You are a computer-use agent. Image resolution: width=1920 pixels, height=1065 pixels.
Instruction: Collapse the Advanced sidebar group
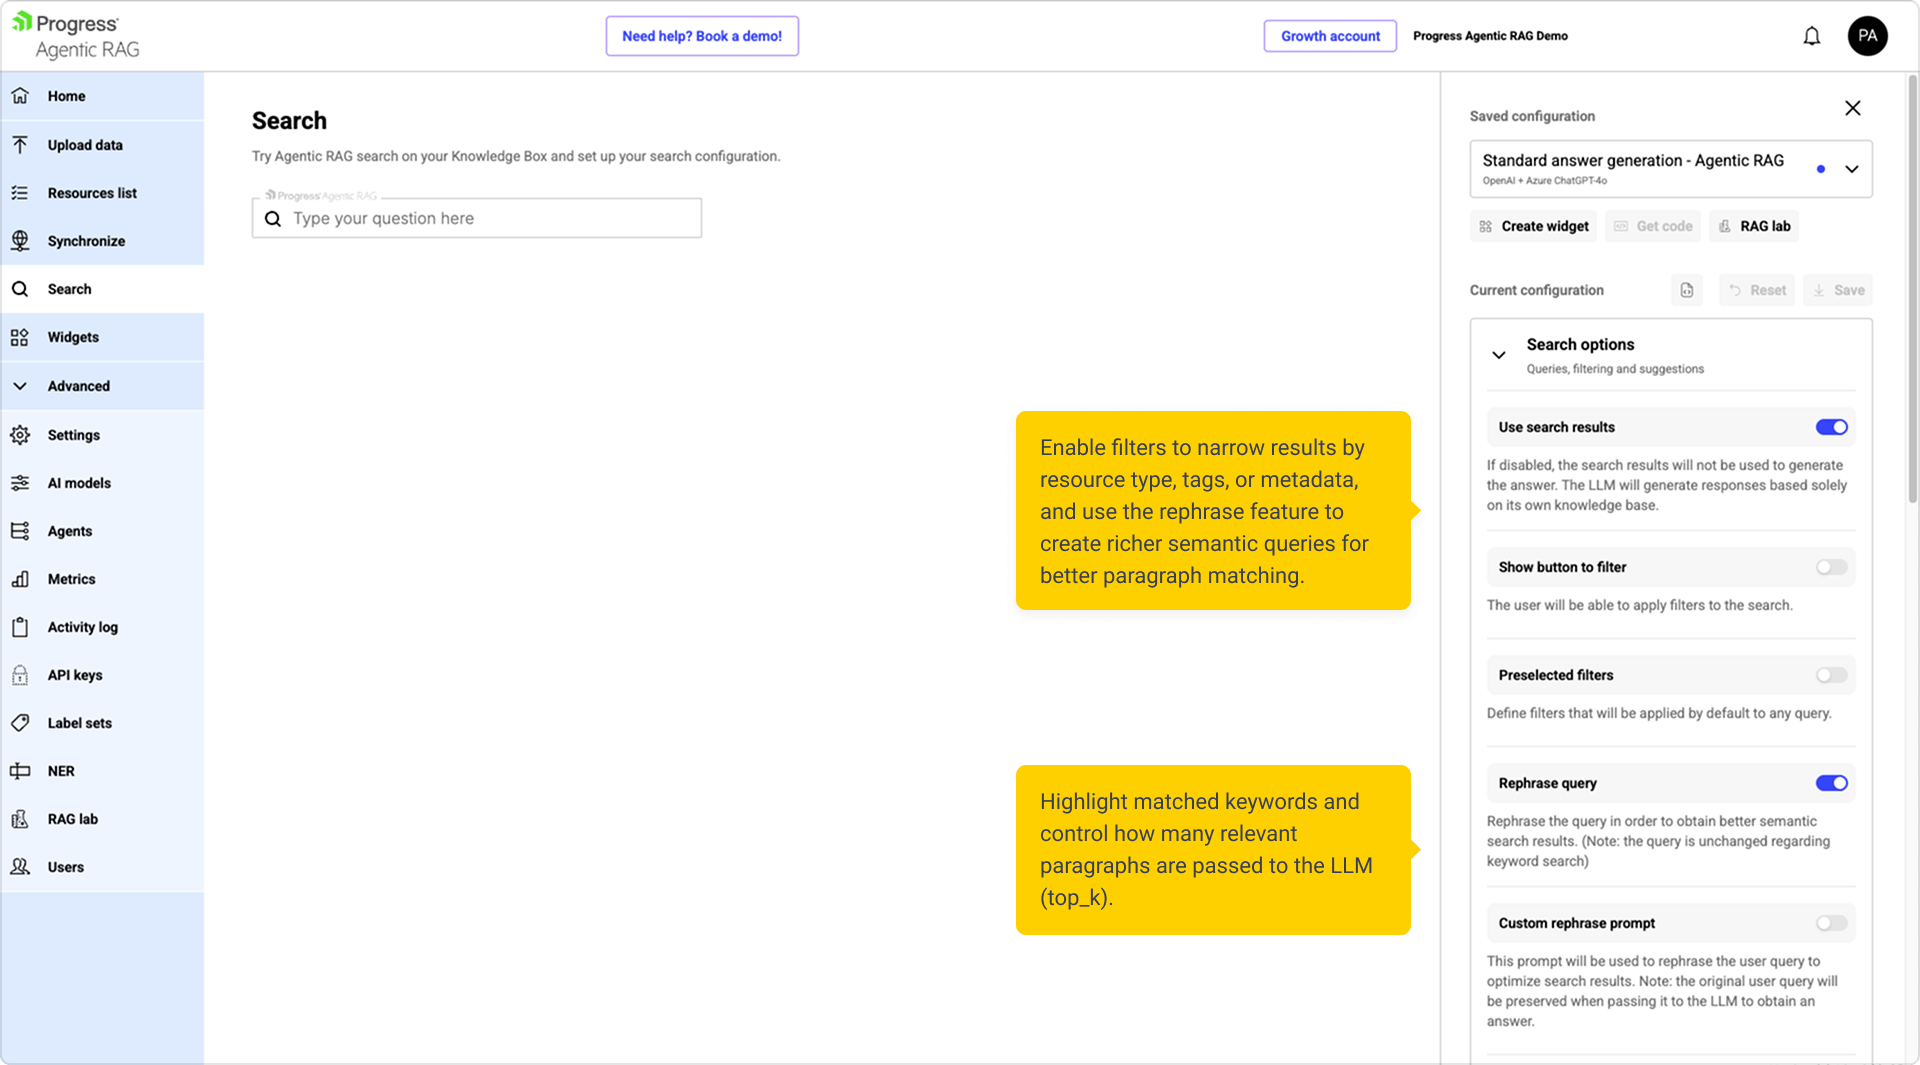20,386
